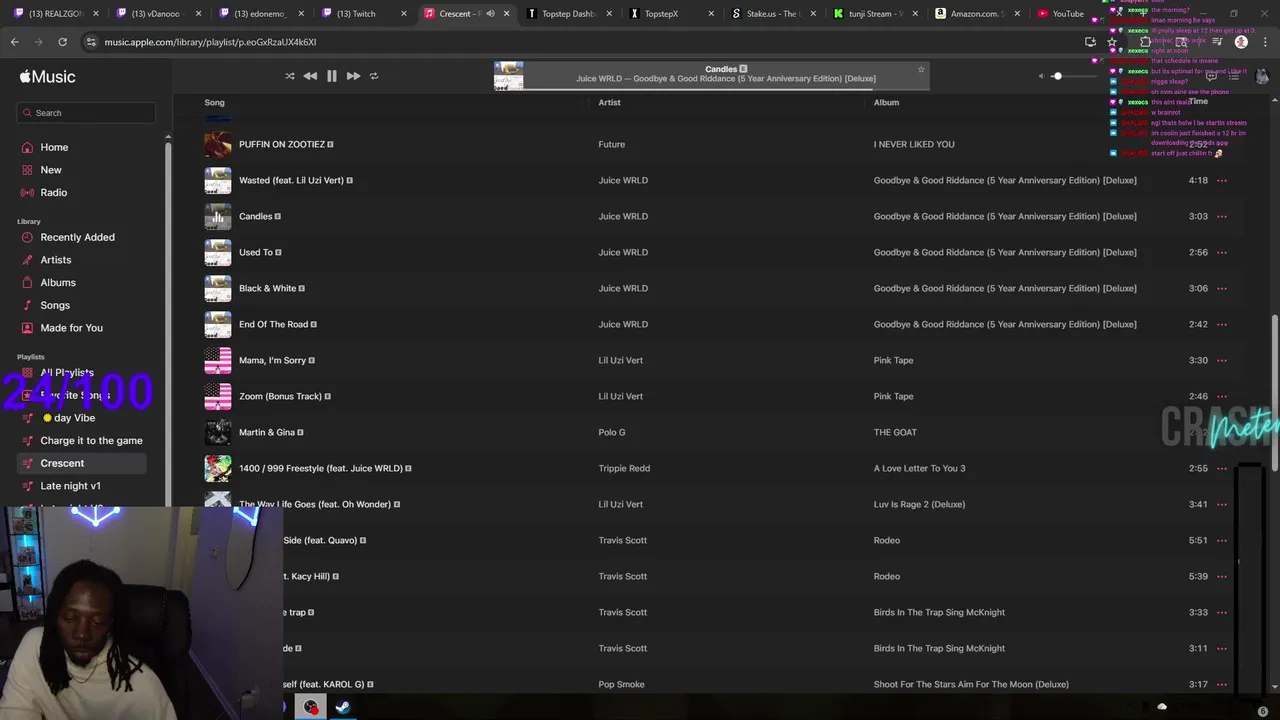Click 1400 / 999 Freestyle album art
The height and width of the screenshot is (720, 1280).
click(x=218, y=468)
